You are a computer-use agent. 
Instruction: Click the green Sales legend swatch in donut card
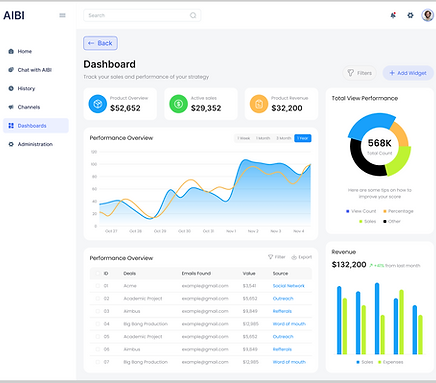coord(361,221)
